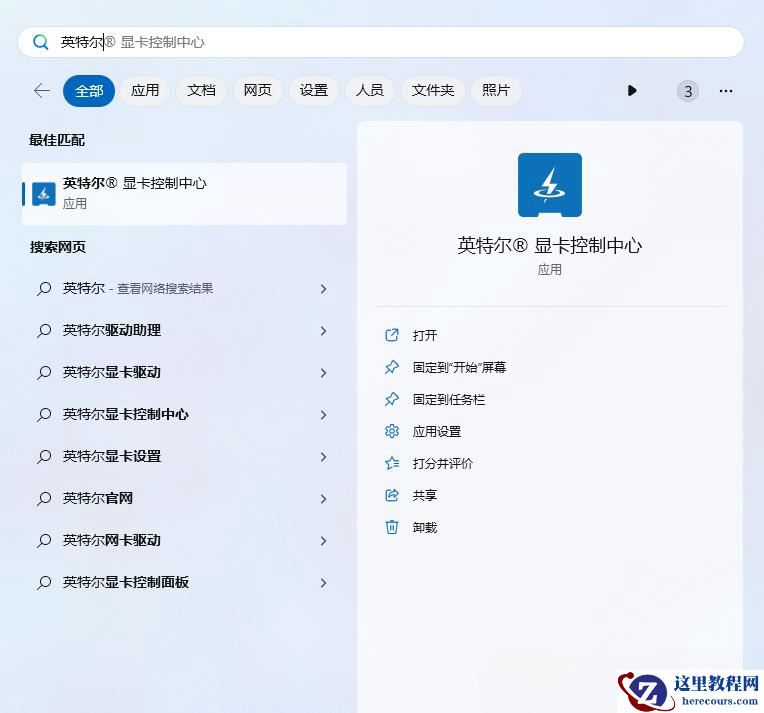
Task: Click the open-external icon beside 打开
Action: tap(392, 335)
